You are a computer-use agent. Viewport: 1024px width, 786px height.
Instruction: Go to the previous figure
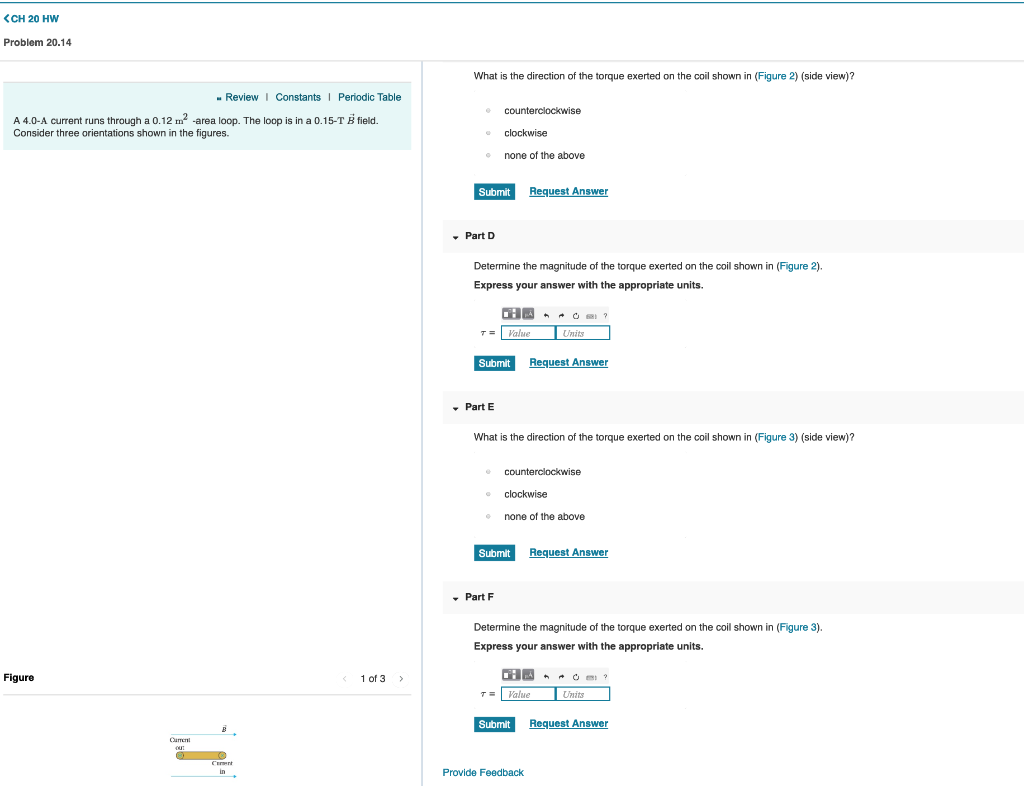point(345,678)
